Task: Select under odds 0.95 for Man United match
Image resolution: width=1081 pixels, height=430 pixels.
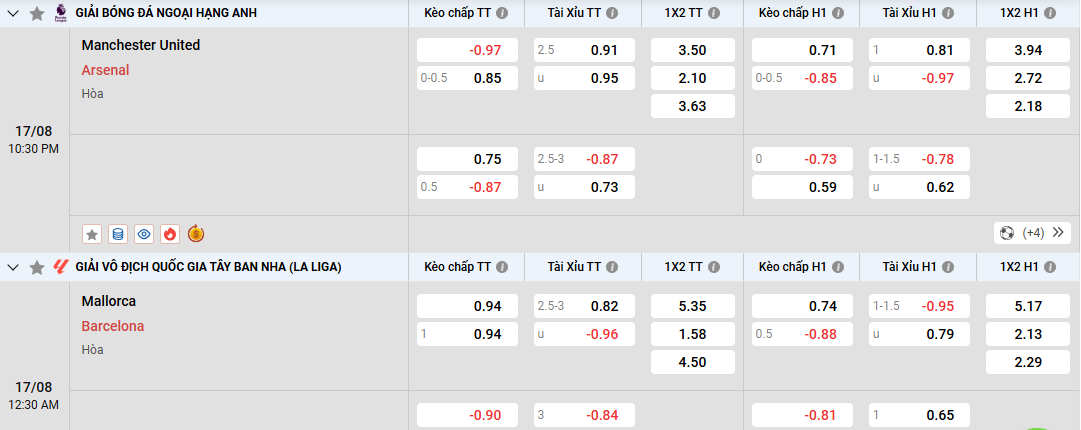Action: [x=584, y=78]
